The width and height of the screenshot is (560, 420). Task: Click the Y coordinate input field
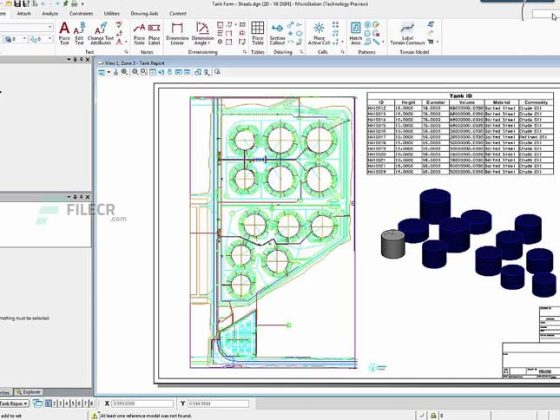tap(218, 404)
